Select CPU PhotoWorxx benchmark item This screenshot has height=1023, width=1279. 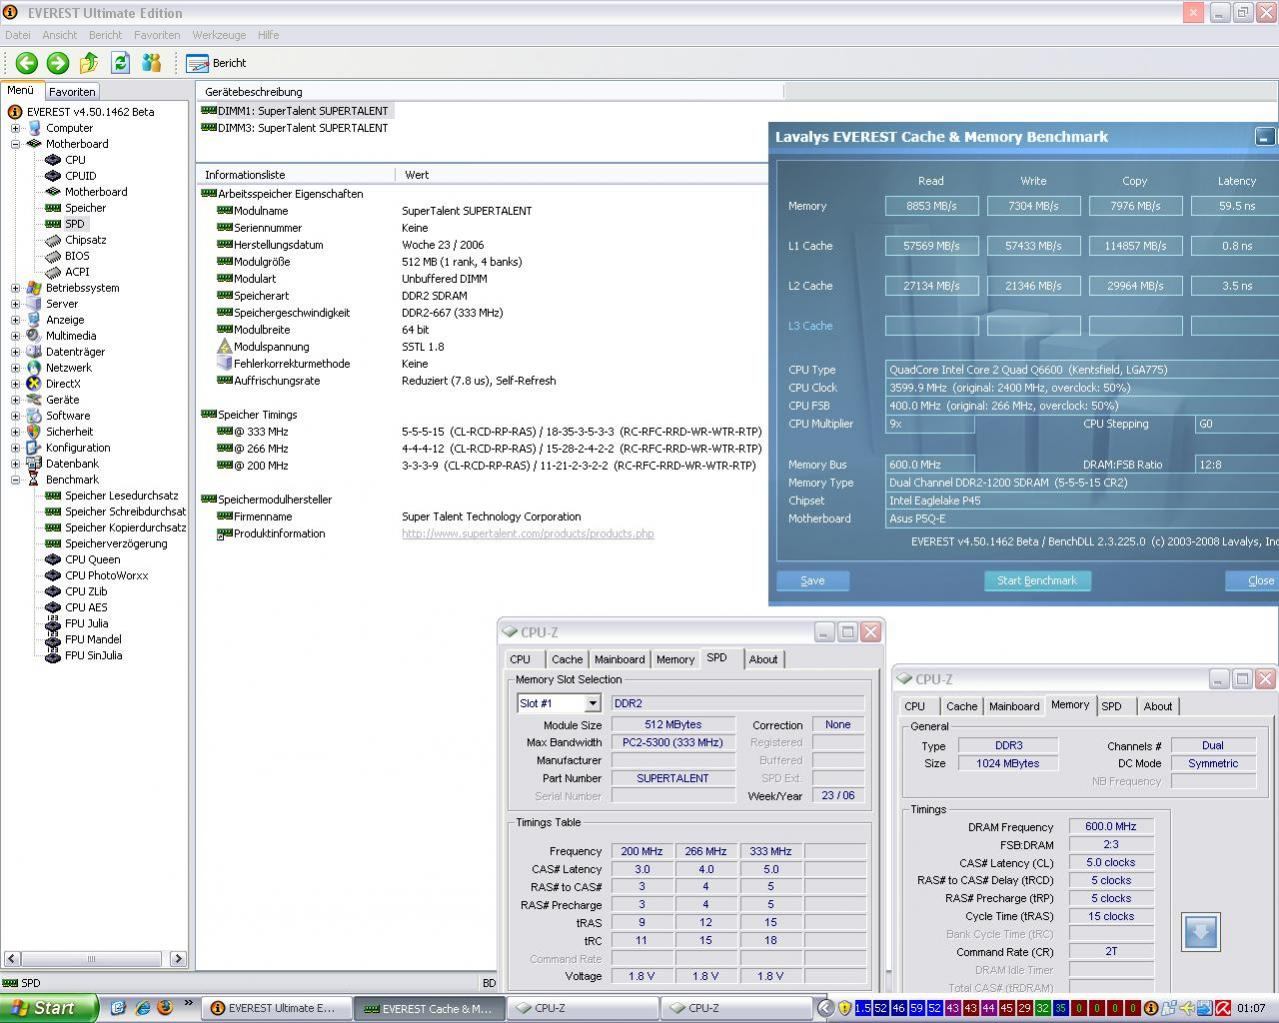106,576
